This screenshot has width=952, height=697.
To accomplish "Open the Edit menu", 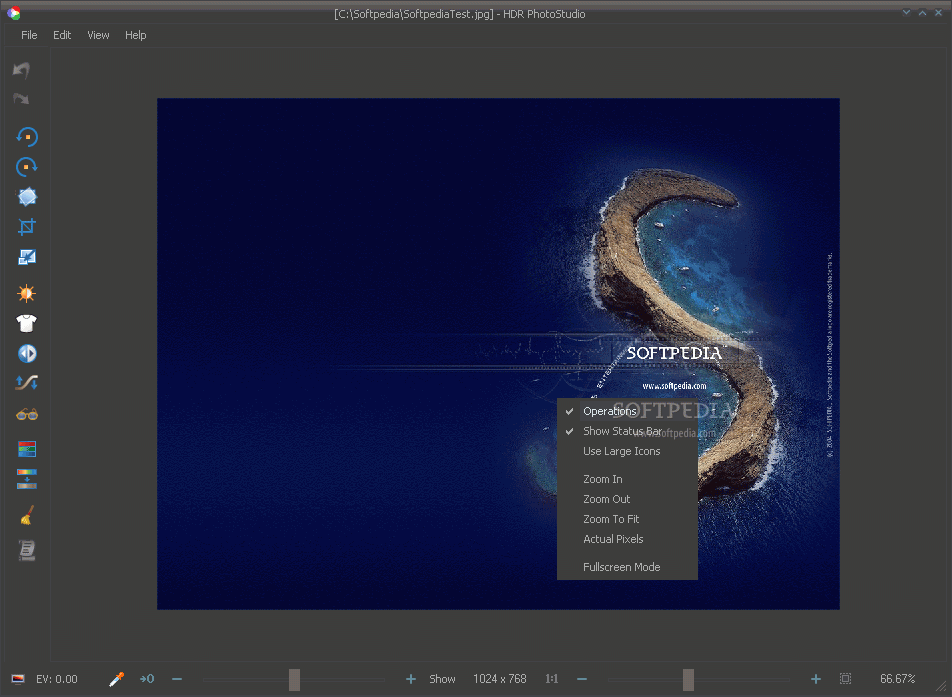I will (62, 35).
